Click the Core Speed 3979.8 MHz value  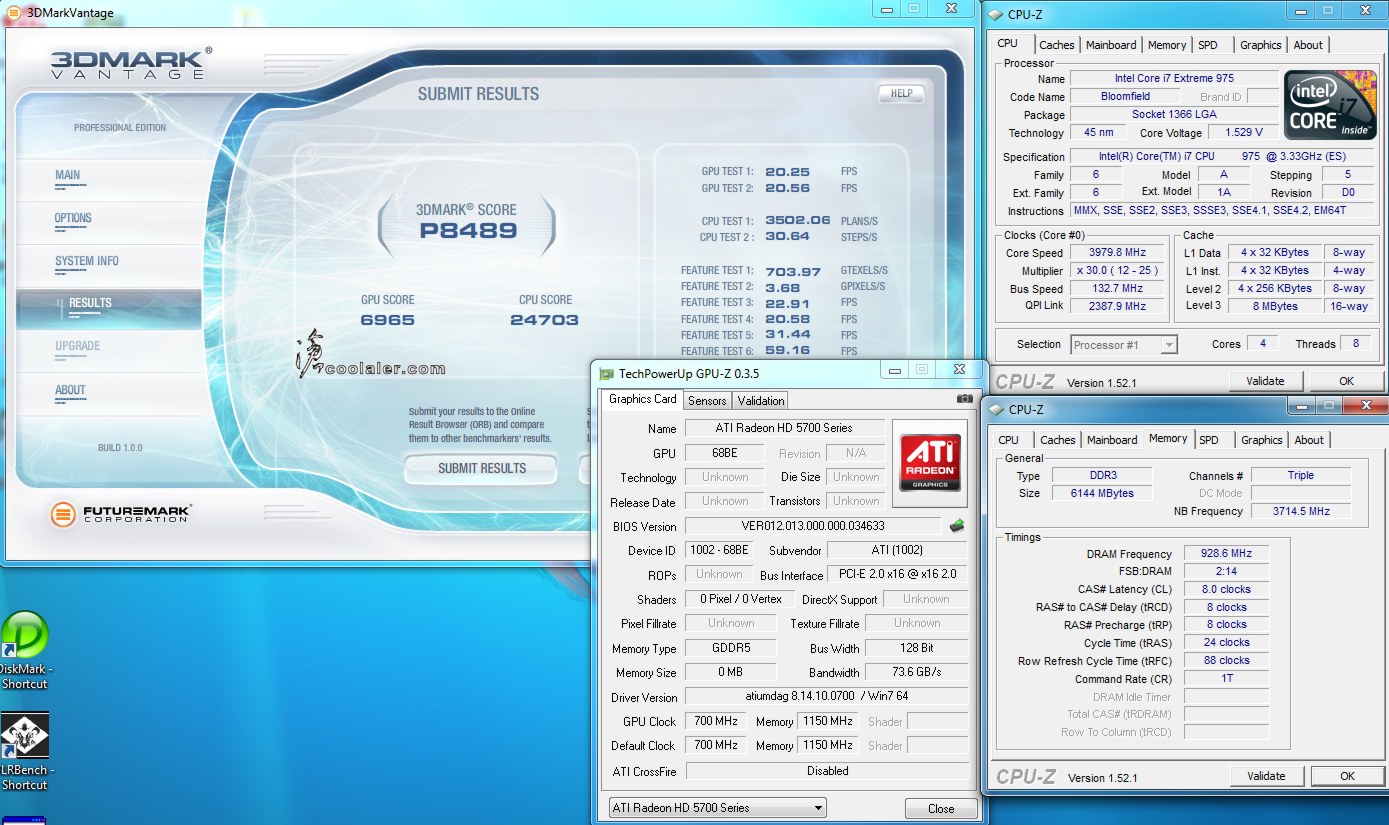tap(1117, 253)
